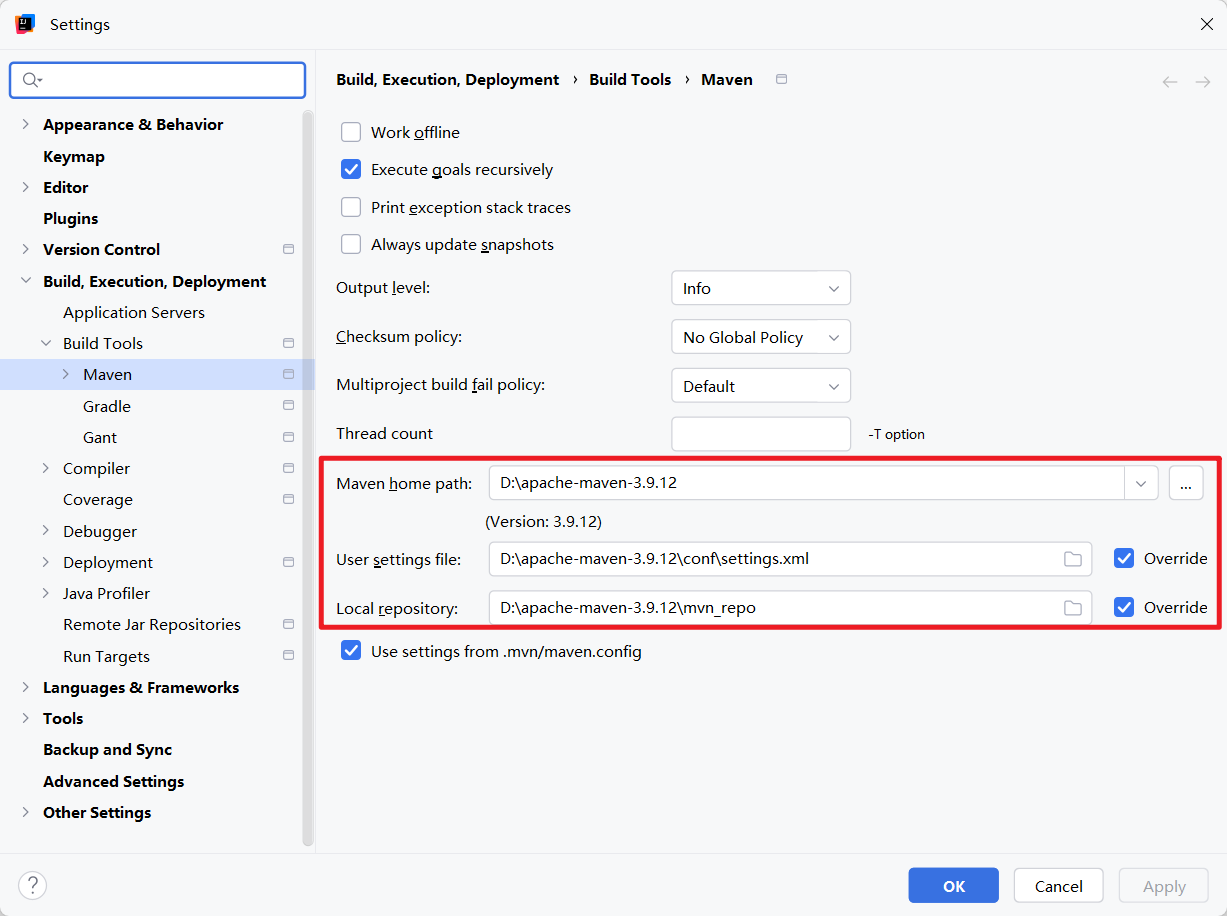Click the search magnifier icon in settings
The width and height of the screenshot is (1227, 916).
31,80
